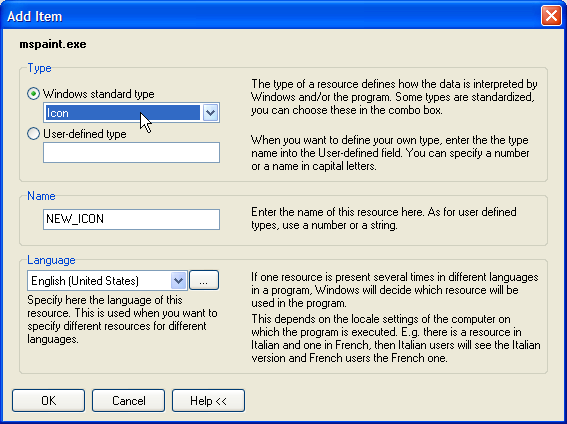Screen dimensions: 567x424
Task: Expand the Icon resource type dropdown arrow
Action: [x=210, y=113]
